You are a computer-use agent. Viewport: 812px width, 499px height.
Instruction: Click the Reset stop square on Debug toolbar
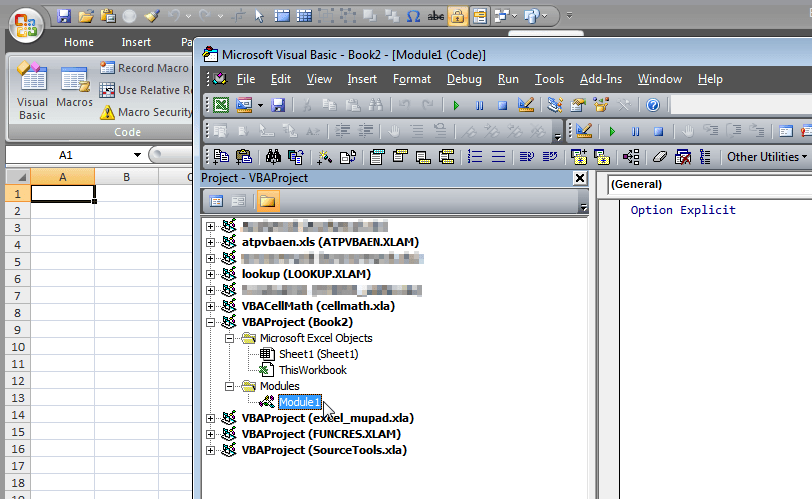(x=658, y=131)
